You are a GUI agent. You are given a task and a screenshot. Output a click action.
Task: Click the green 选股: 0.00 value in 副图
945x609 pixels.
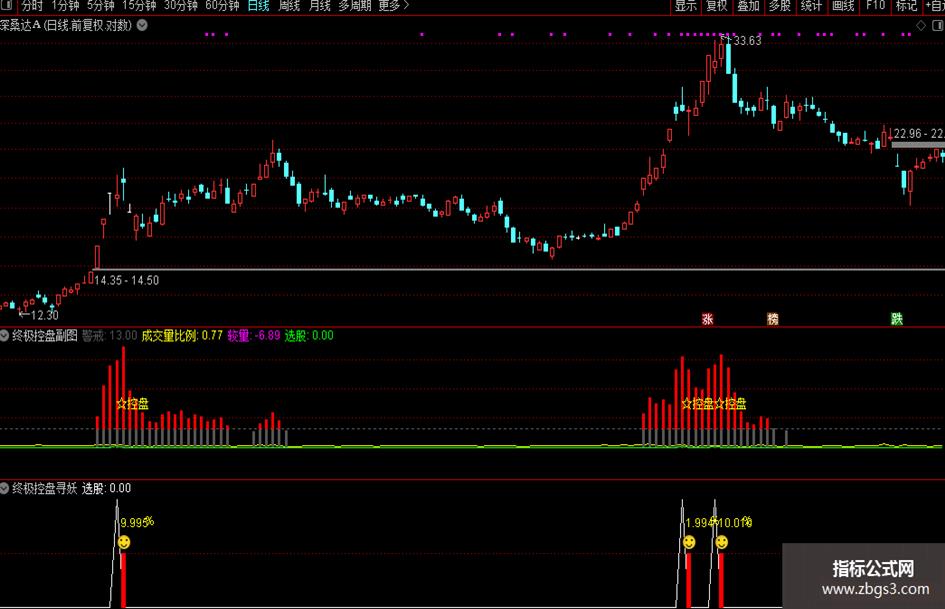tap(309, 335)
